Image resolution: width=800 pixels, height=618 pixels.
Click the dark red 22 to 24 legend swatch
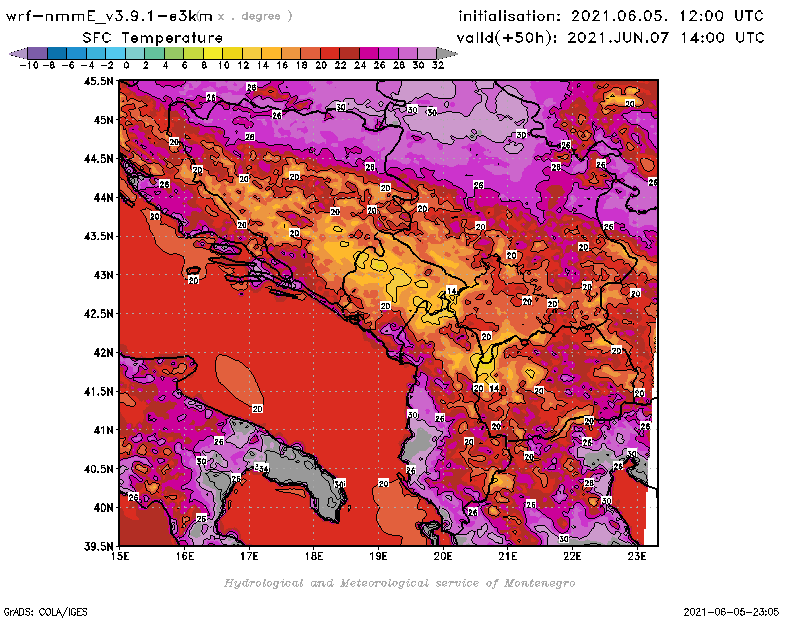coord(349,53)
